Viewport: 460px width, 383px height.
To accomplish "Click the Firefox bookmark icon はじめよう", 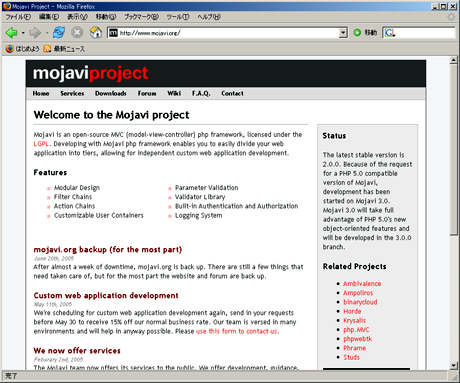I will pos(22,49).
